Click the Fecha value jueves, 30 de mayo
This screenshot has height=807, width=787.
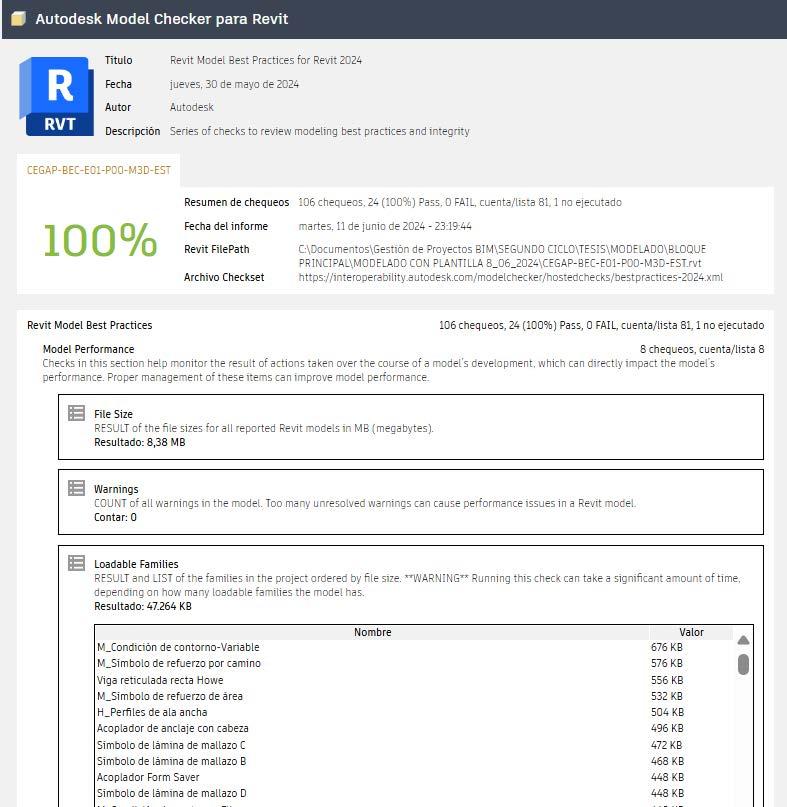234,84
